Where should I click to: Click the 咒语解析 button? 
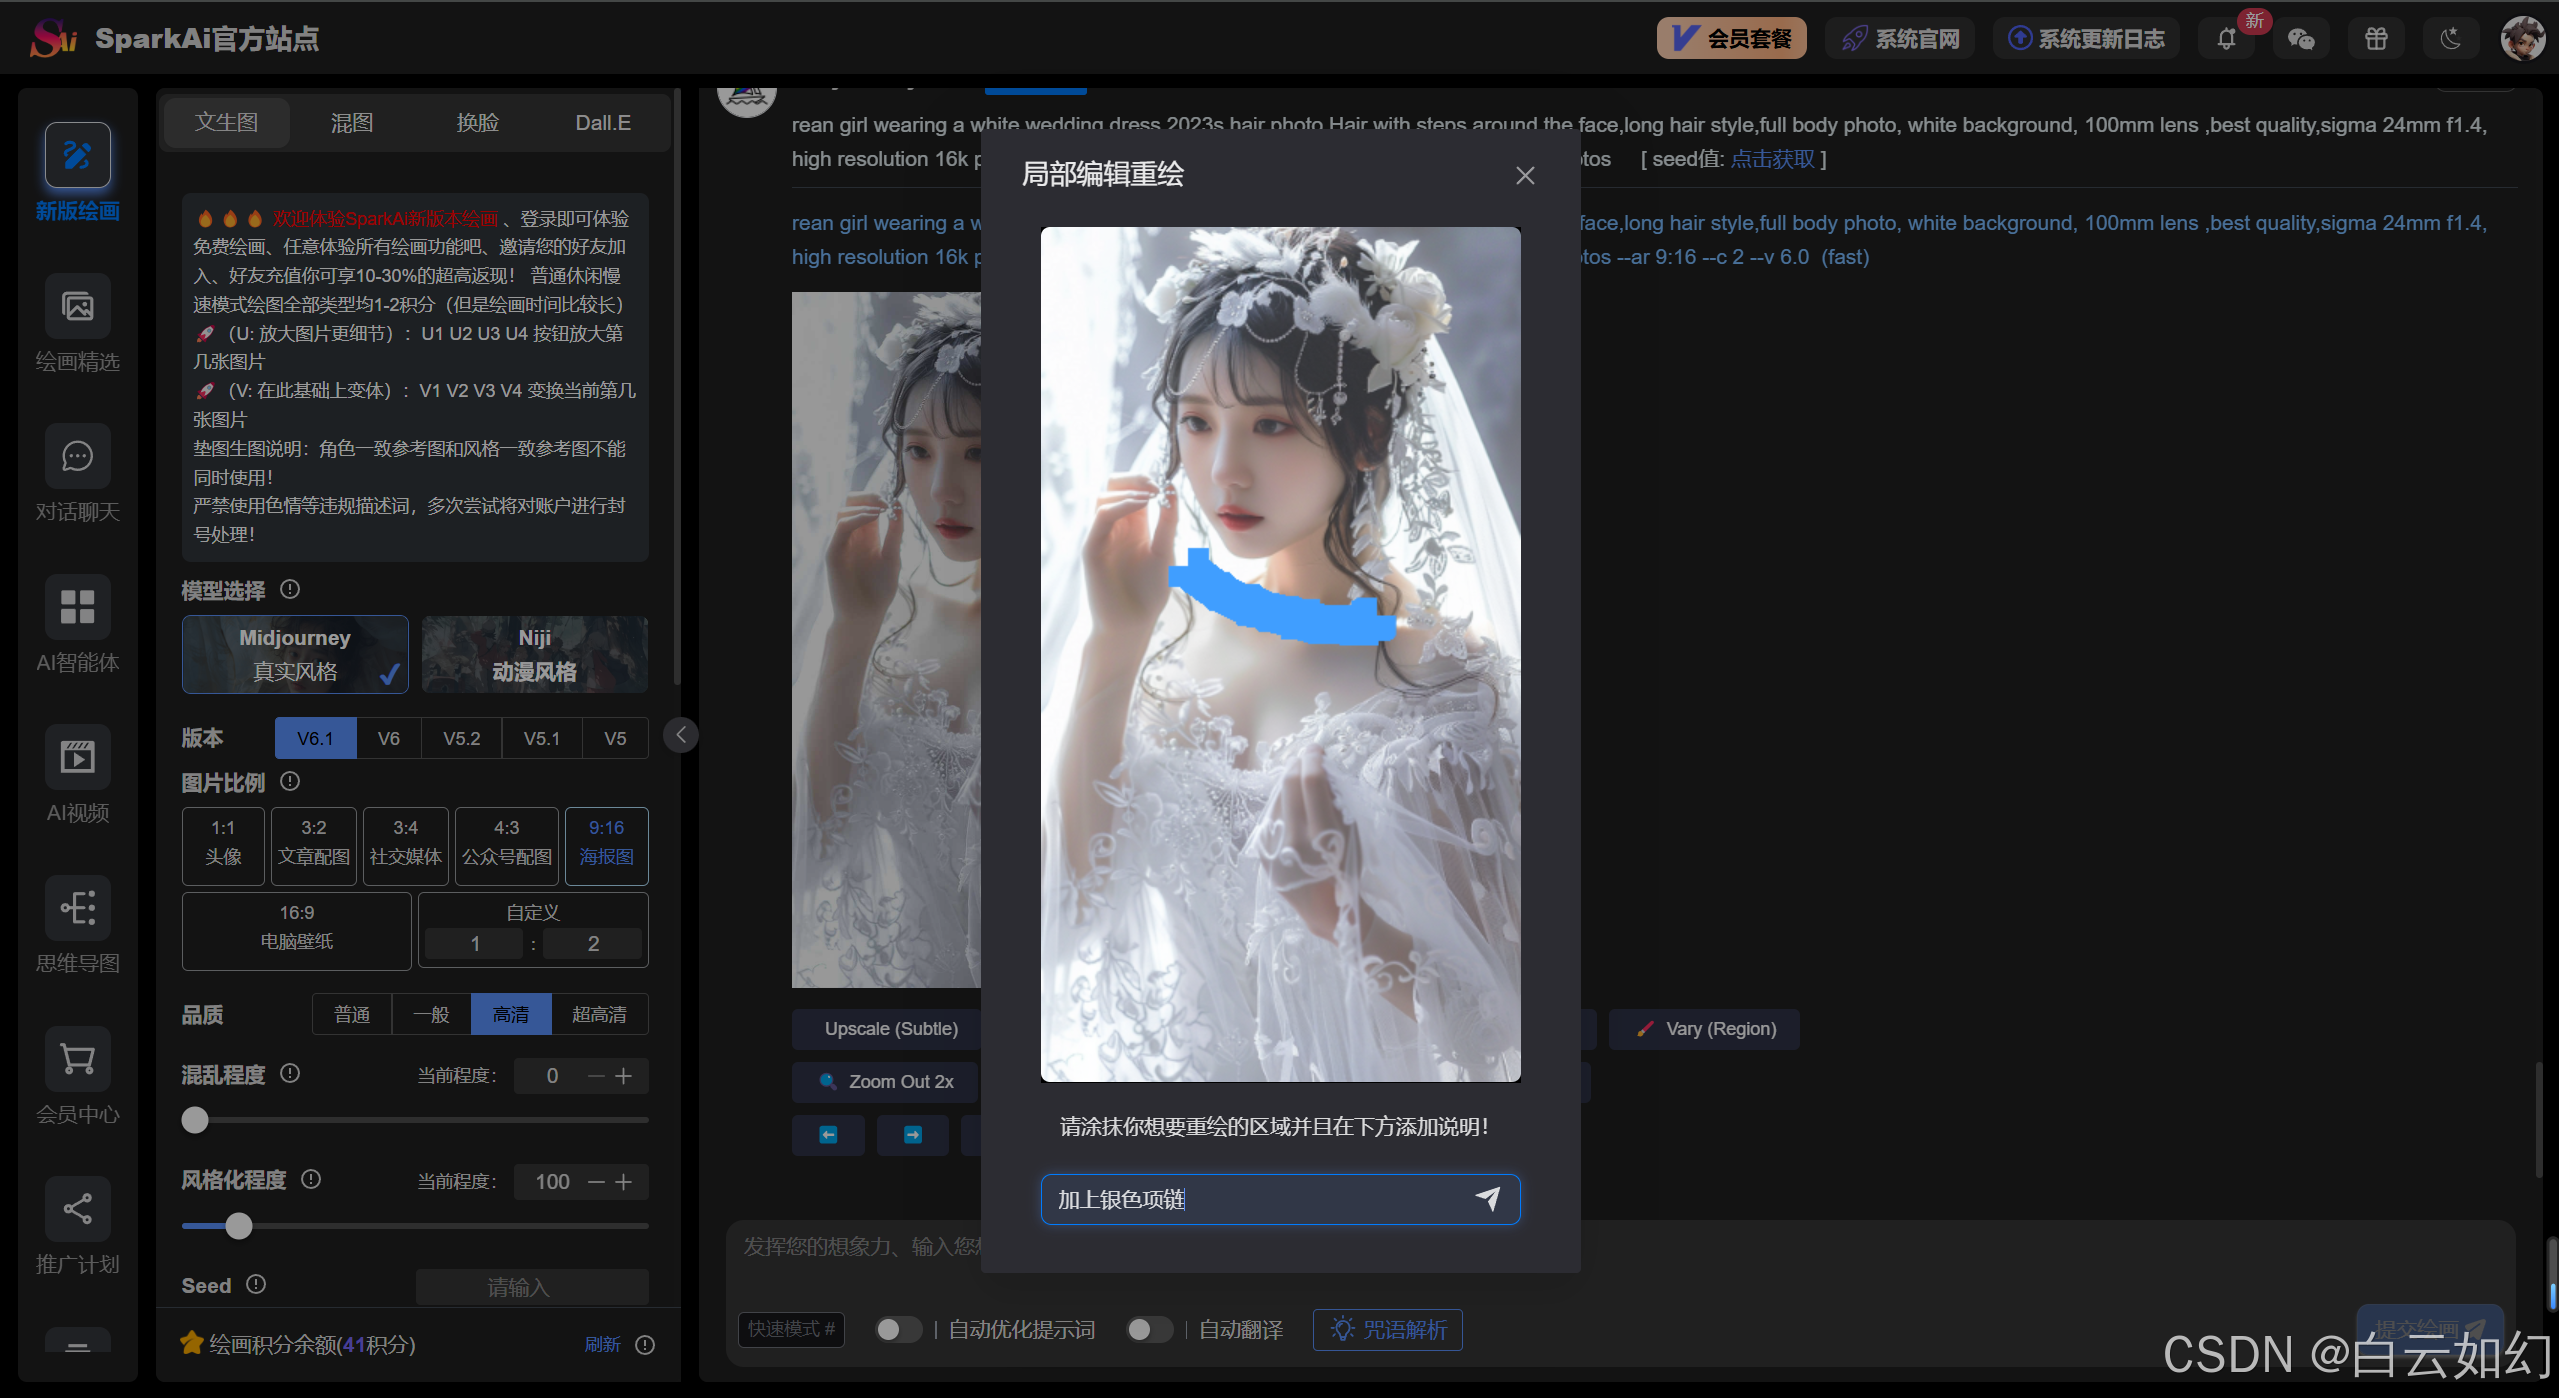(x=1387, y=1329)
